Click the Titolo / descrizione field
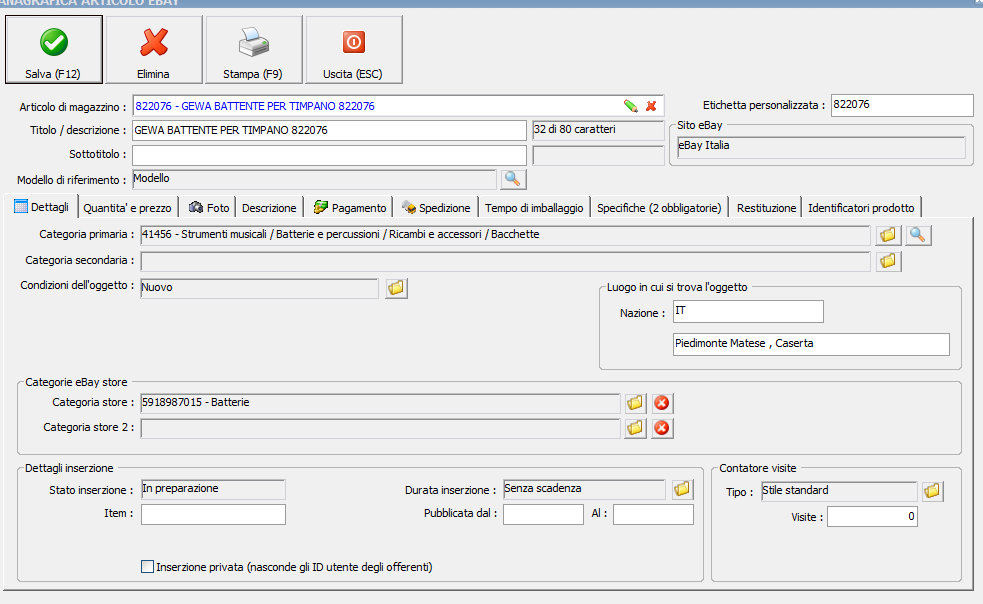983x604 pixels. pos(329,130)
